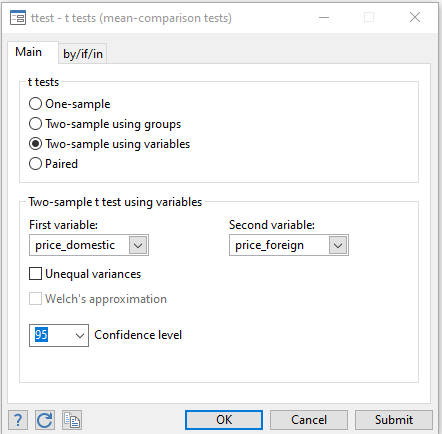
Task: Close the ttest dialog window
Action: [415, 17]
